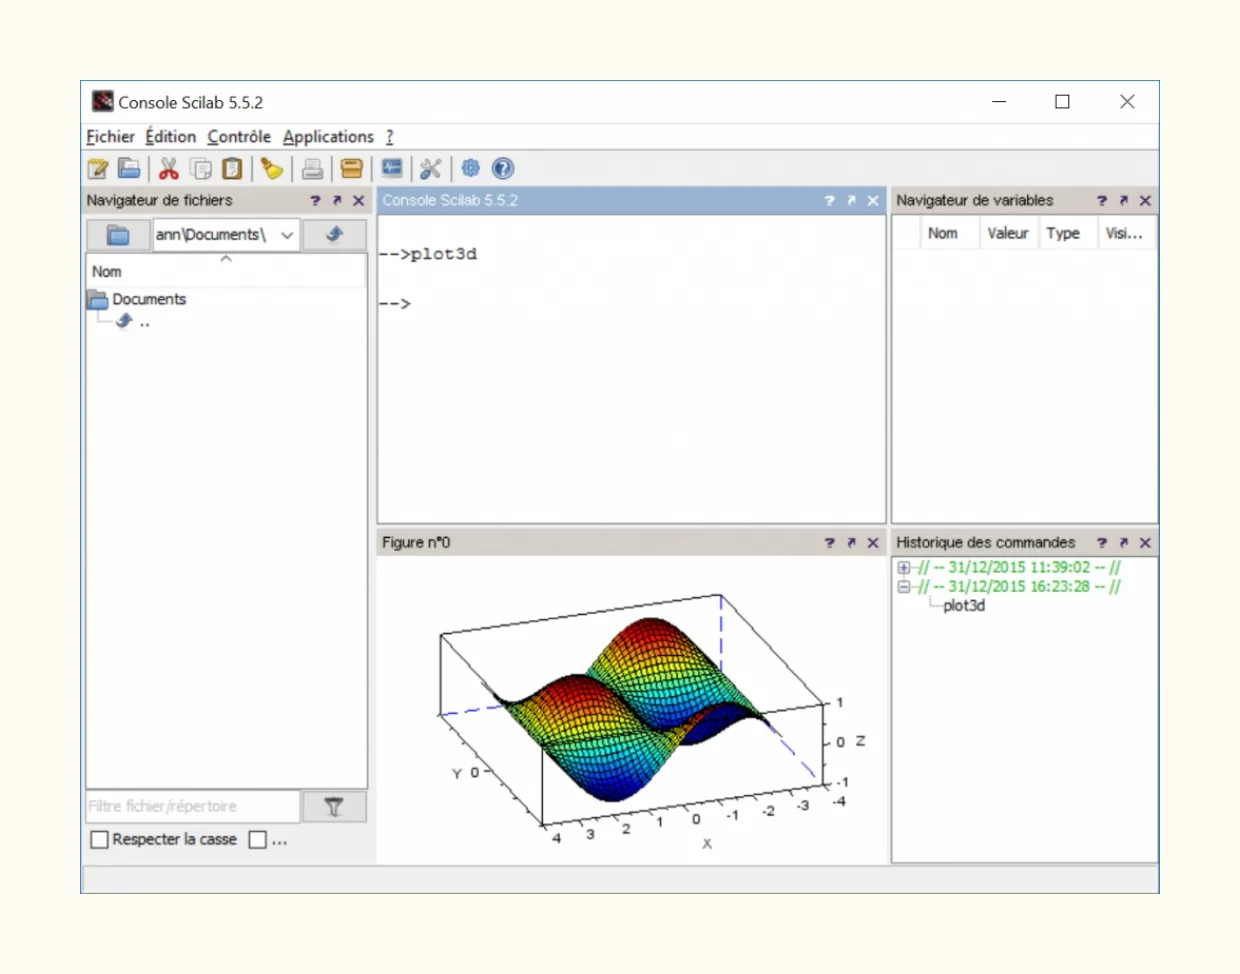1240x974 pixels.
Task: Close the Console Scilab 5.5.2 panel
Action: [873, 201]
